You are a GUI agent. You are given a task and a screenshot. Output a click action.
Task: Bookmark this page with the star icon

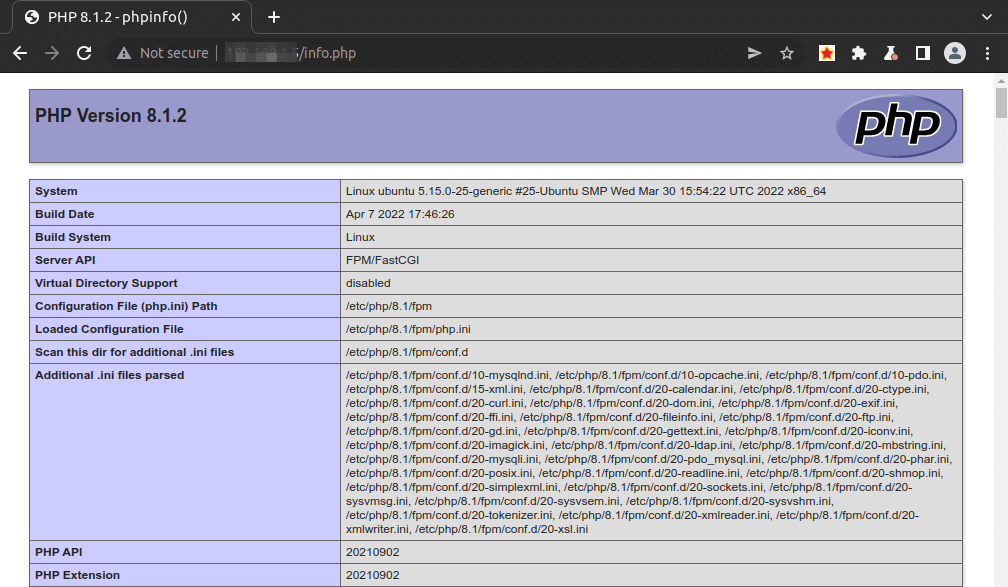pyautogui.click(x=787, y=53)
